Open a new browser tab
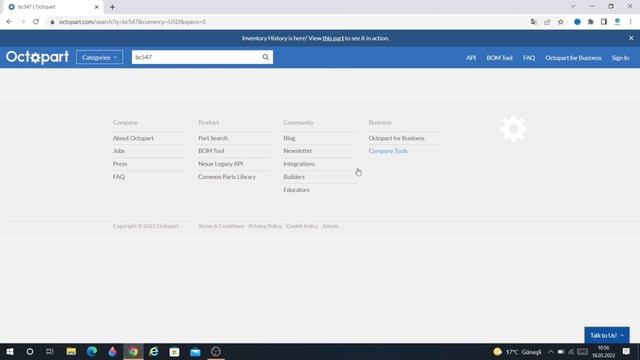 112,7
